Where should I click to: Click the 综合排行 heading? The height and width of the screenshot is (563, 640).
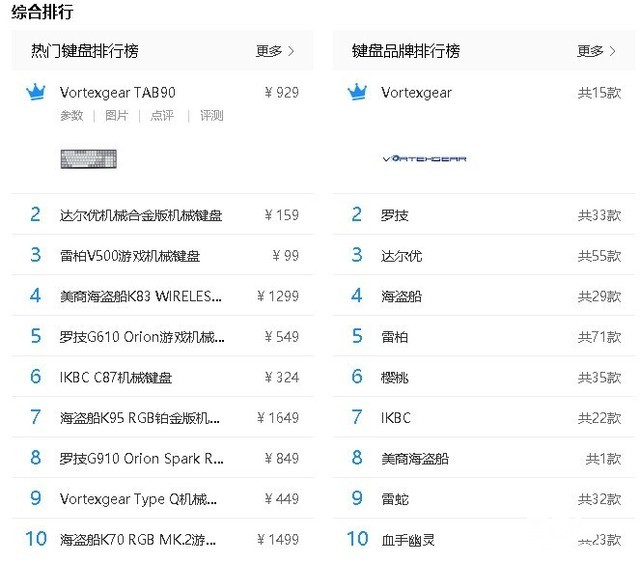(x=42, y=11)
